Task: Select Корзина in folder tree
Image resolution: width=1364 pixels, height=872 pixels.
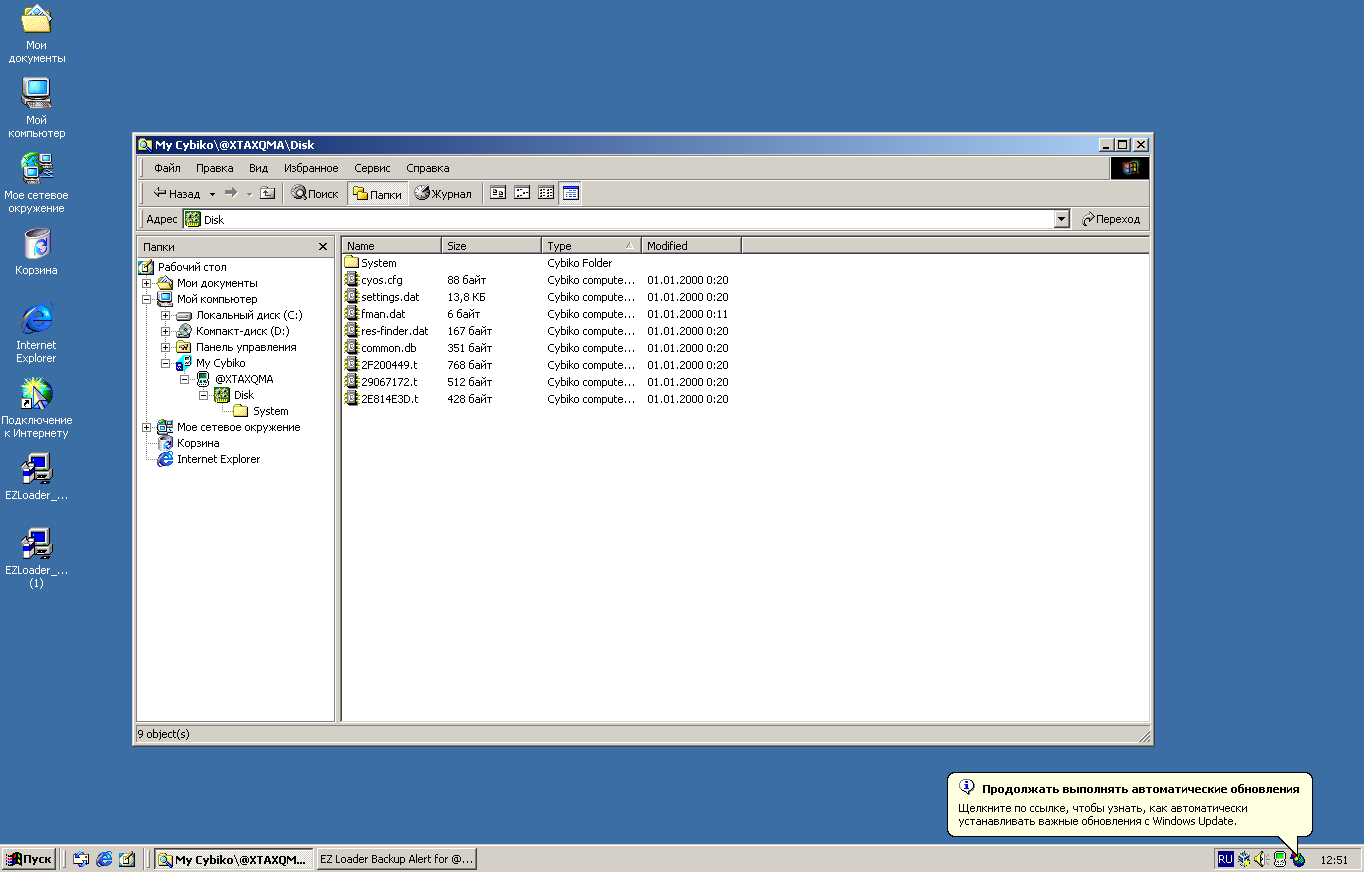Action: coord(198,443)
